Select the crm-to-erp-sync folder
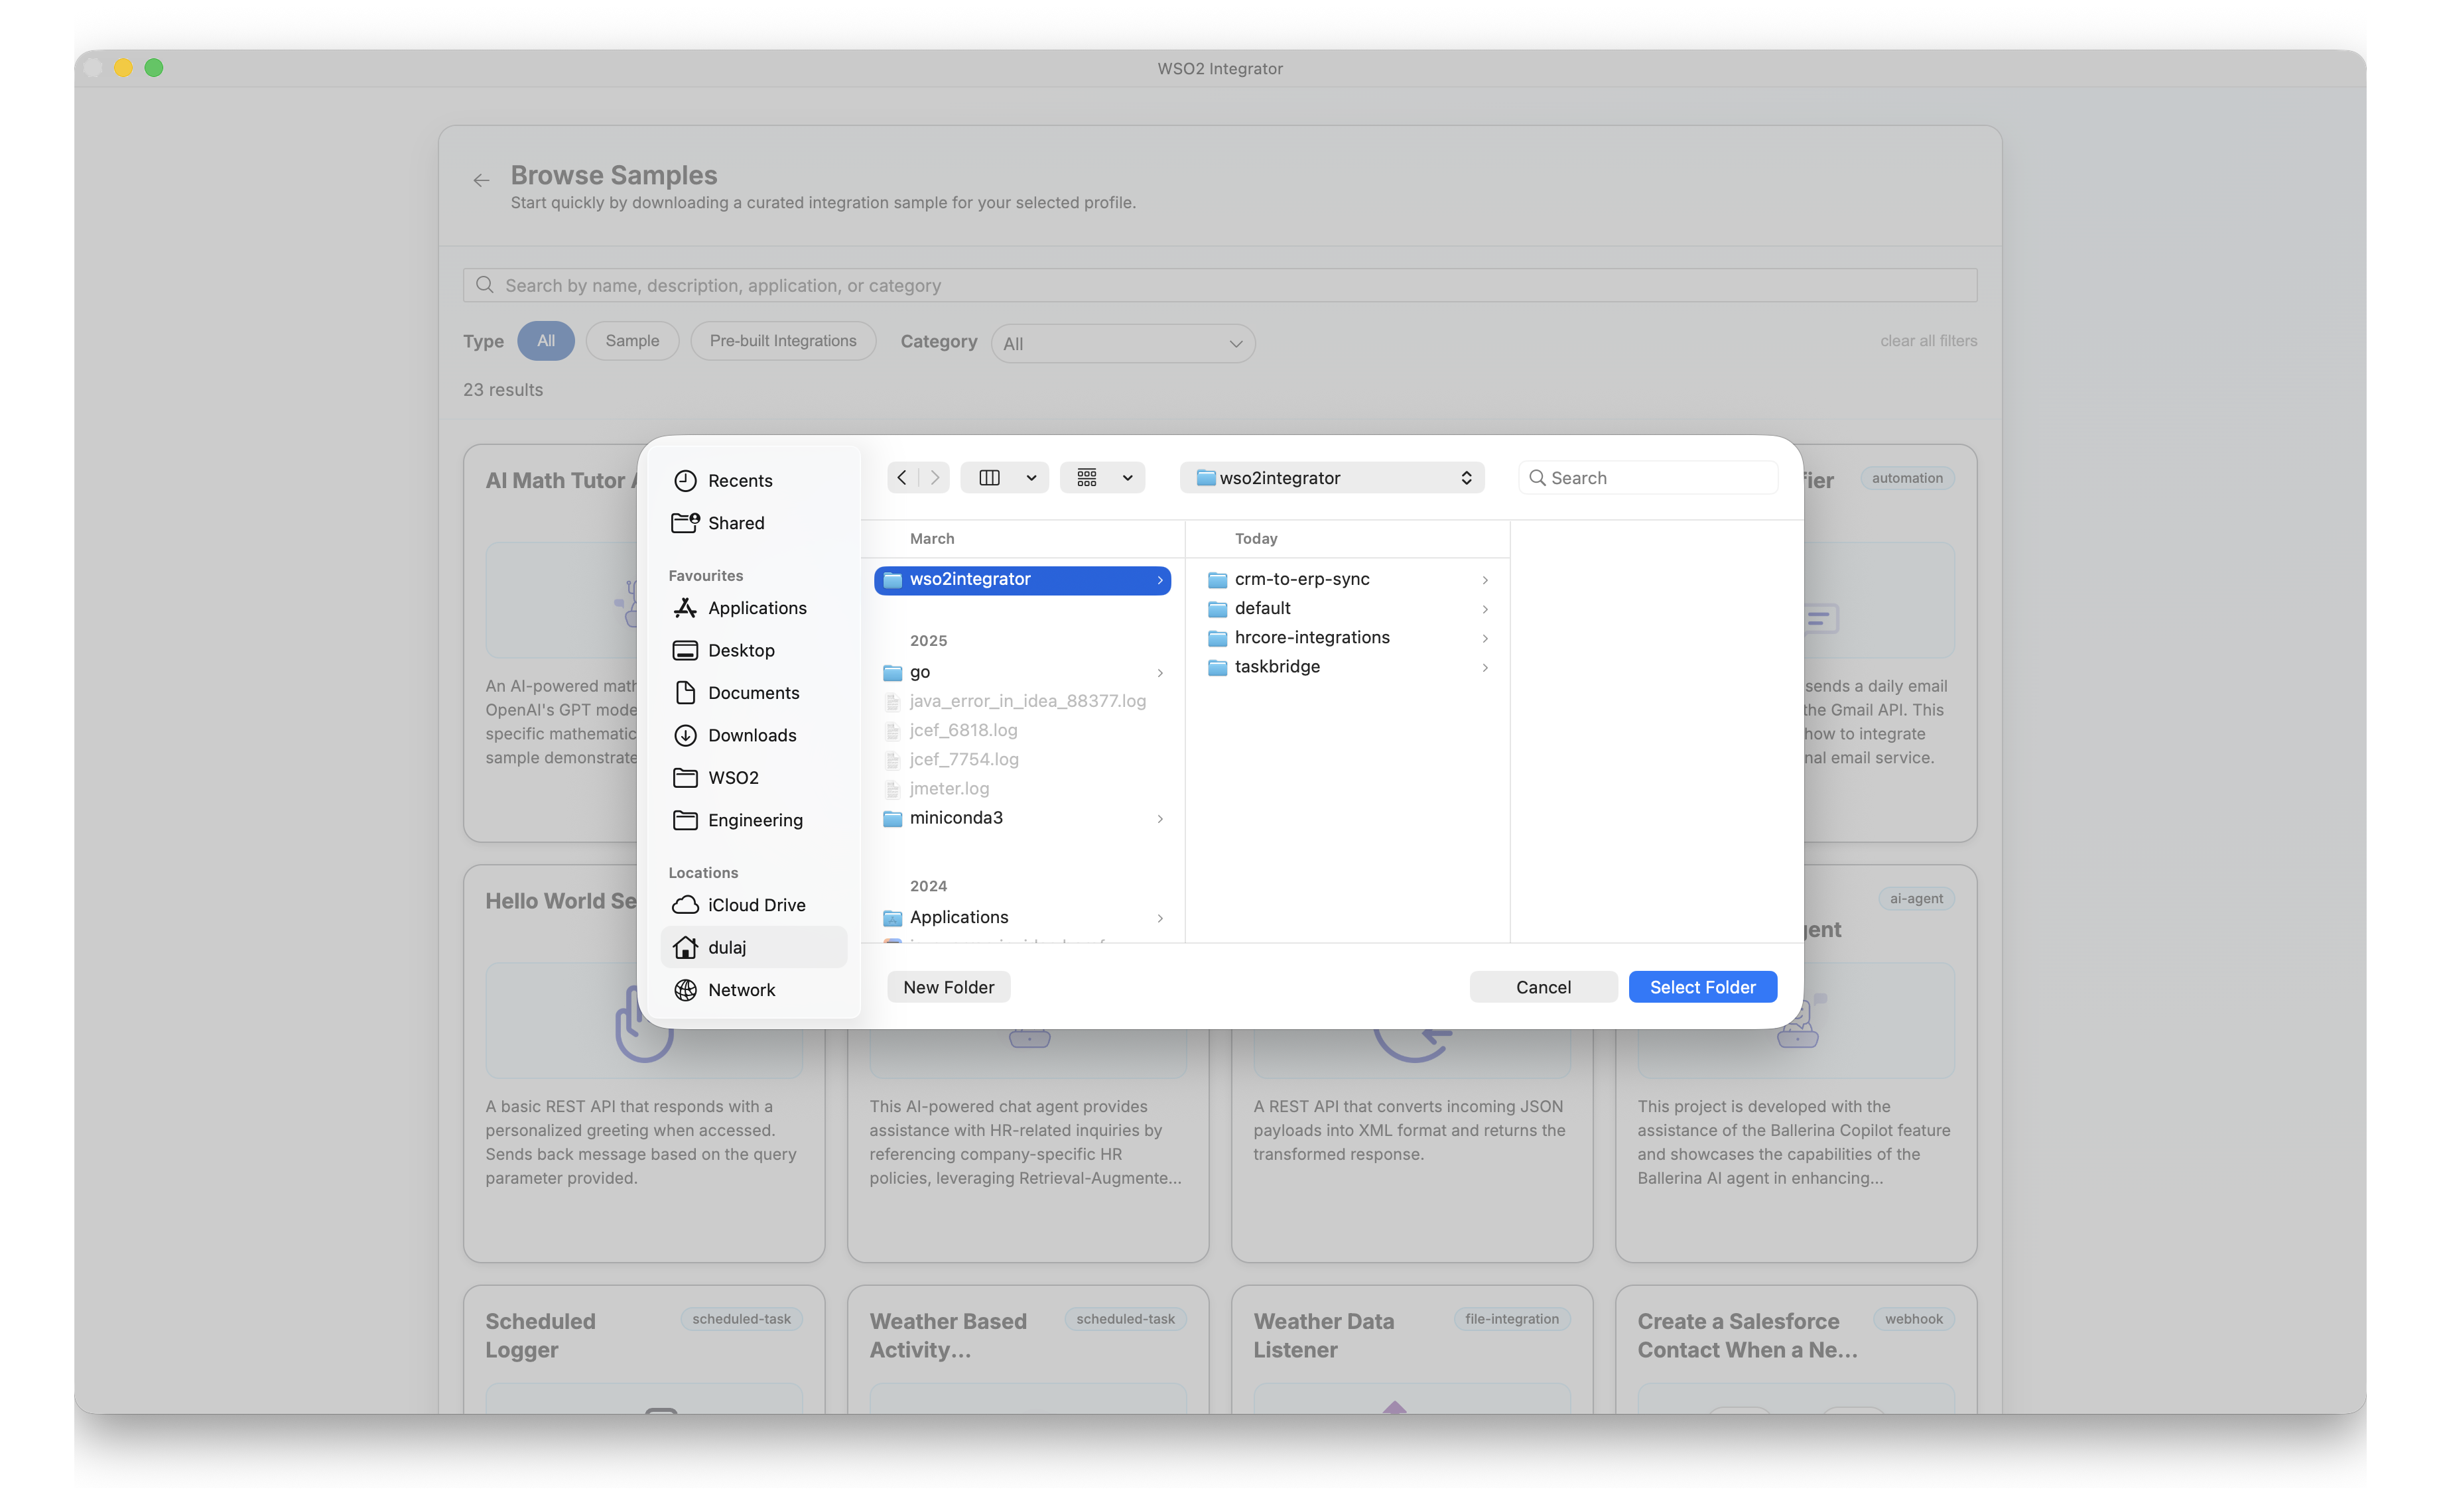The width and height of the screenshot is (2441, 1512). point(1347,580)
